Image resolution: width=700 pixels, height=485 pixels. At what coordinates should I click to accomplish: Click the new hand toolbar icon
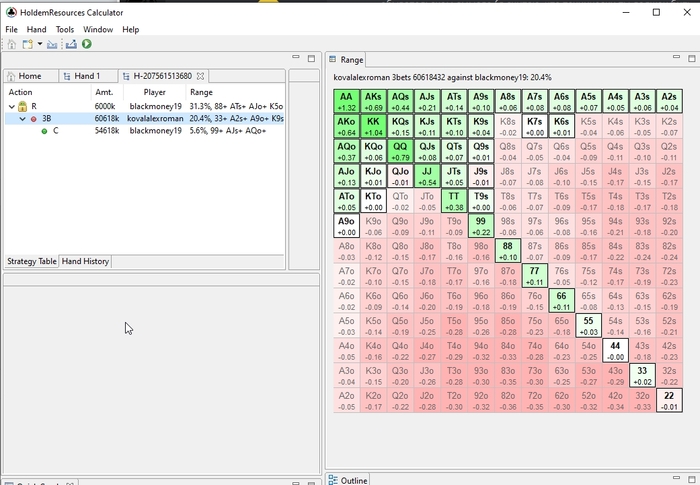click(28, 44)
